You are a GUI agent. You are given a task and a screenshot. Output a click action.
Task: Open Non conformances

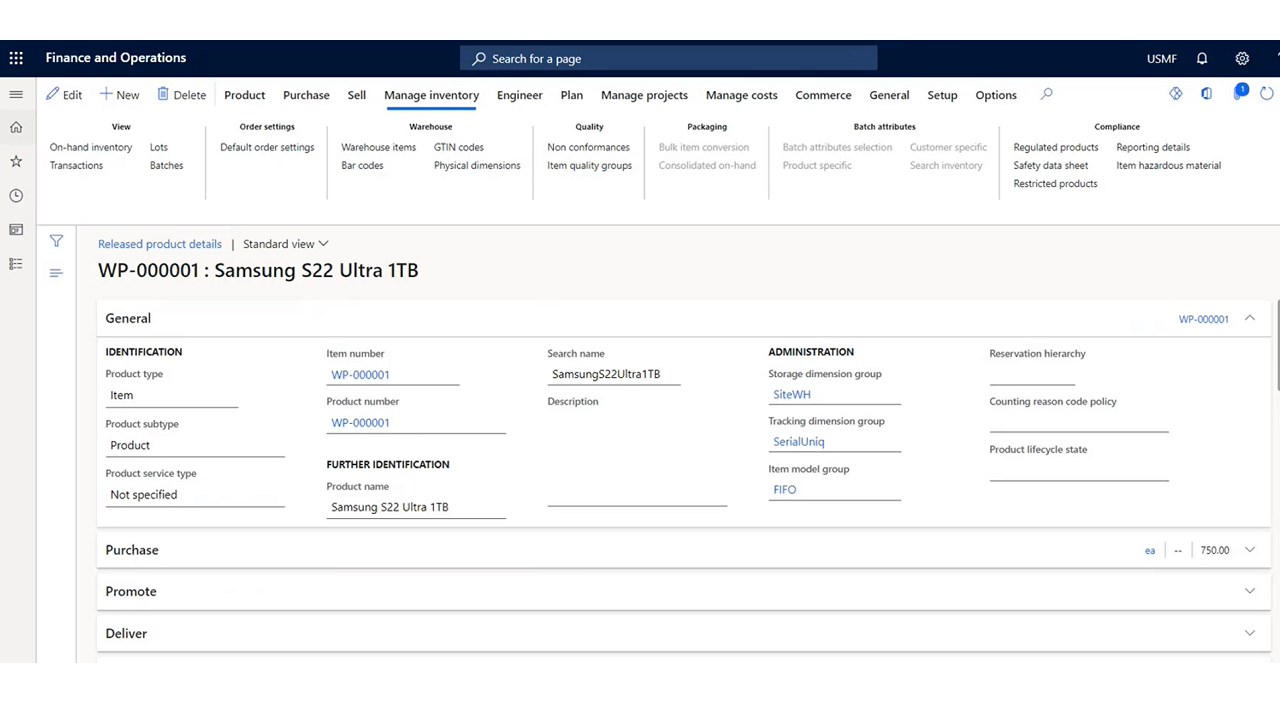588,147
